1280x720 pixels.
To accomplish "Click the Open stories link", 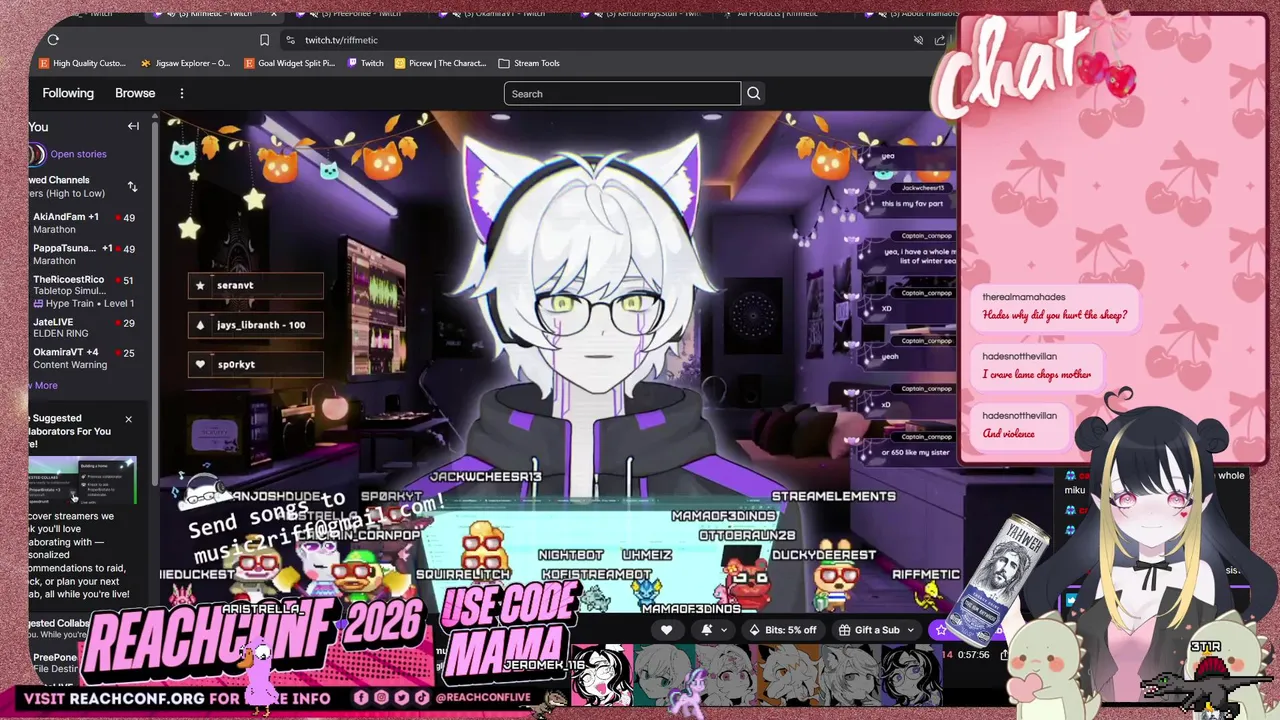I will pos(78,154).
